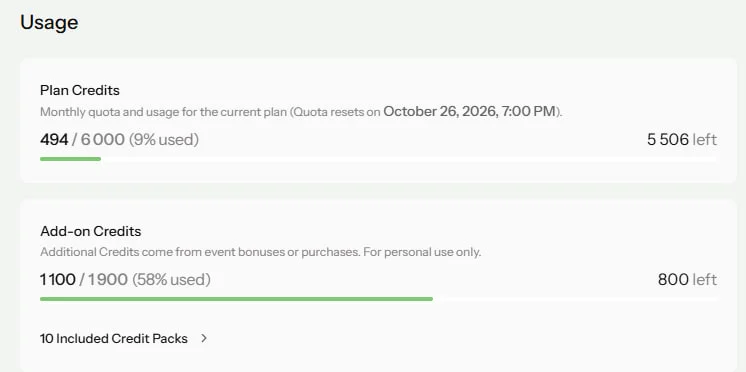Image resolution: width=746 pixels, height=372 pixels.
Task: Click empty area of Plan Credits card
Action: click(428, 86)
